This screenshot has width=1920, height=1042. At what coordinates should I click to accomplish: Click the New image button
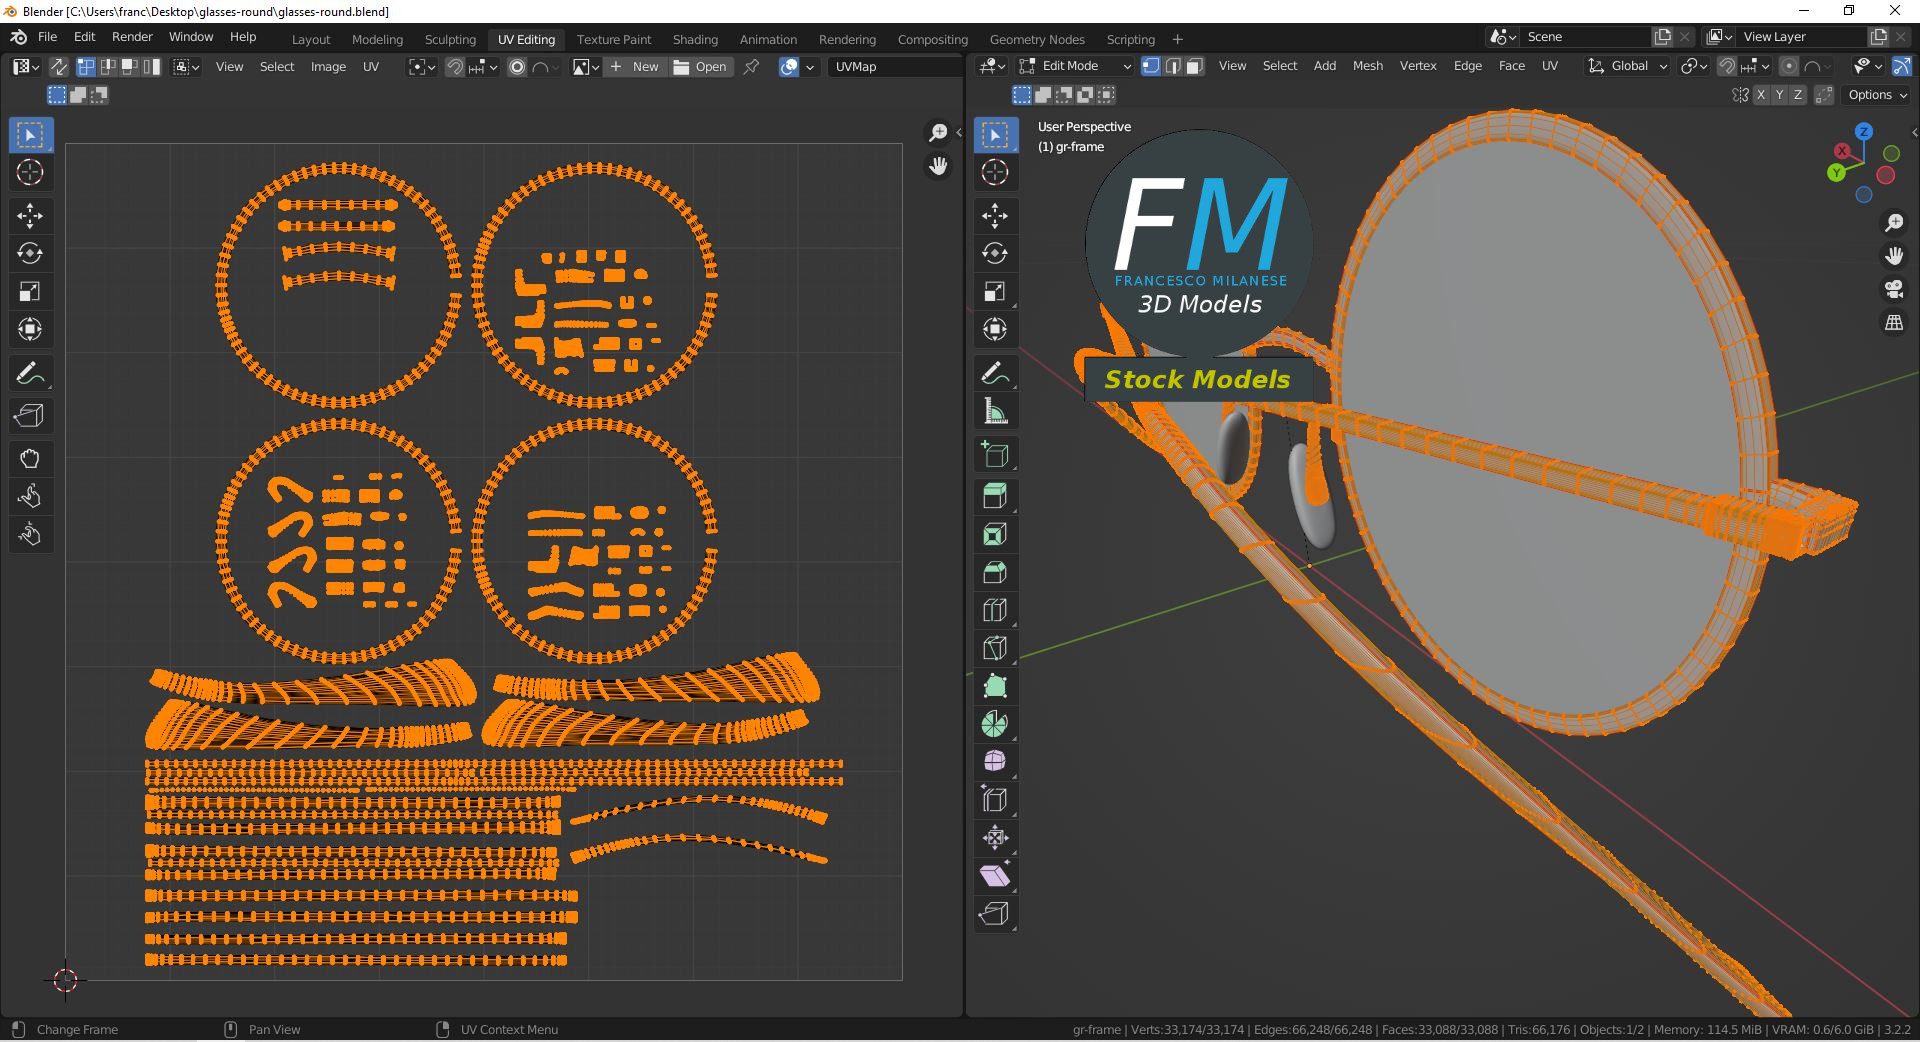635,67
